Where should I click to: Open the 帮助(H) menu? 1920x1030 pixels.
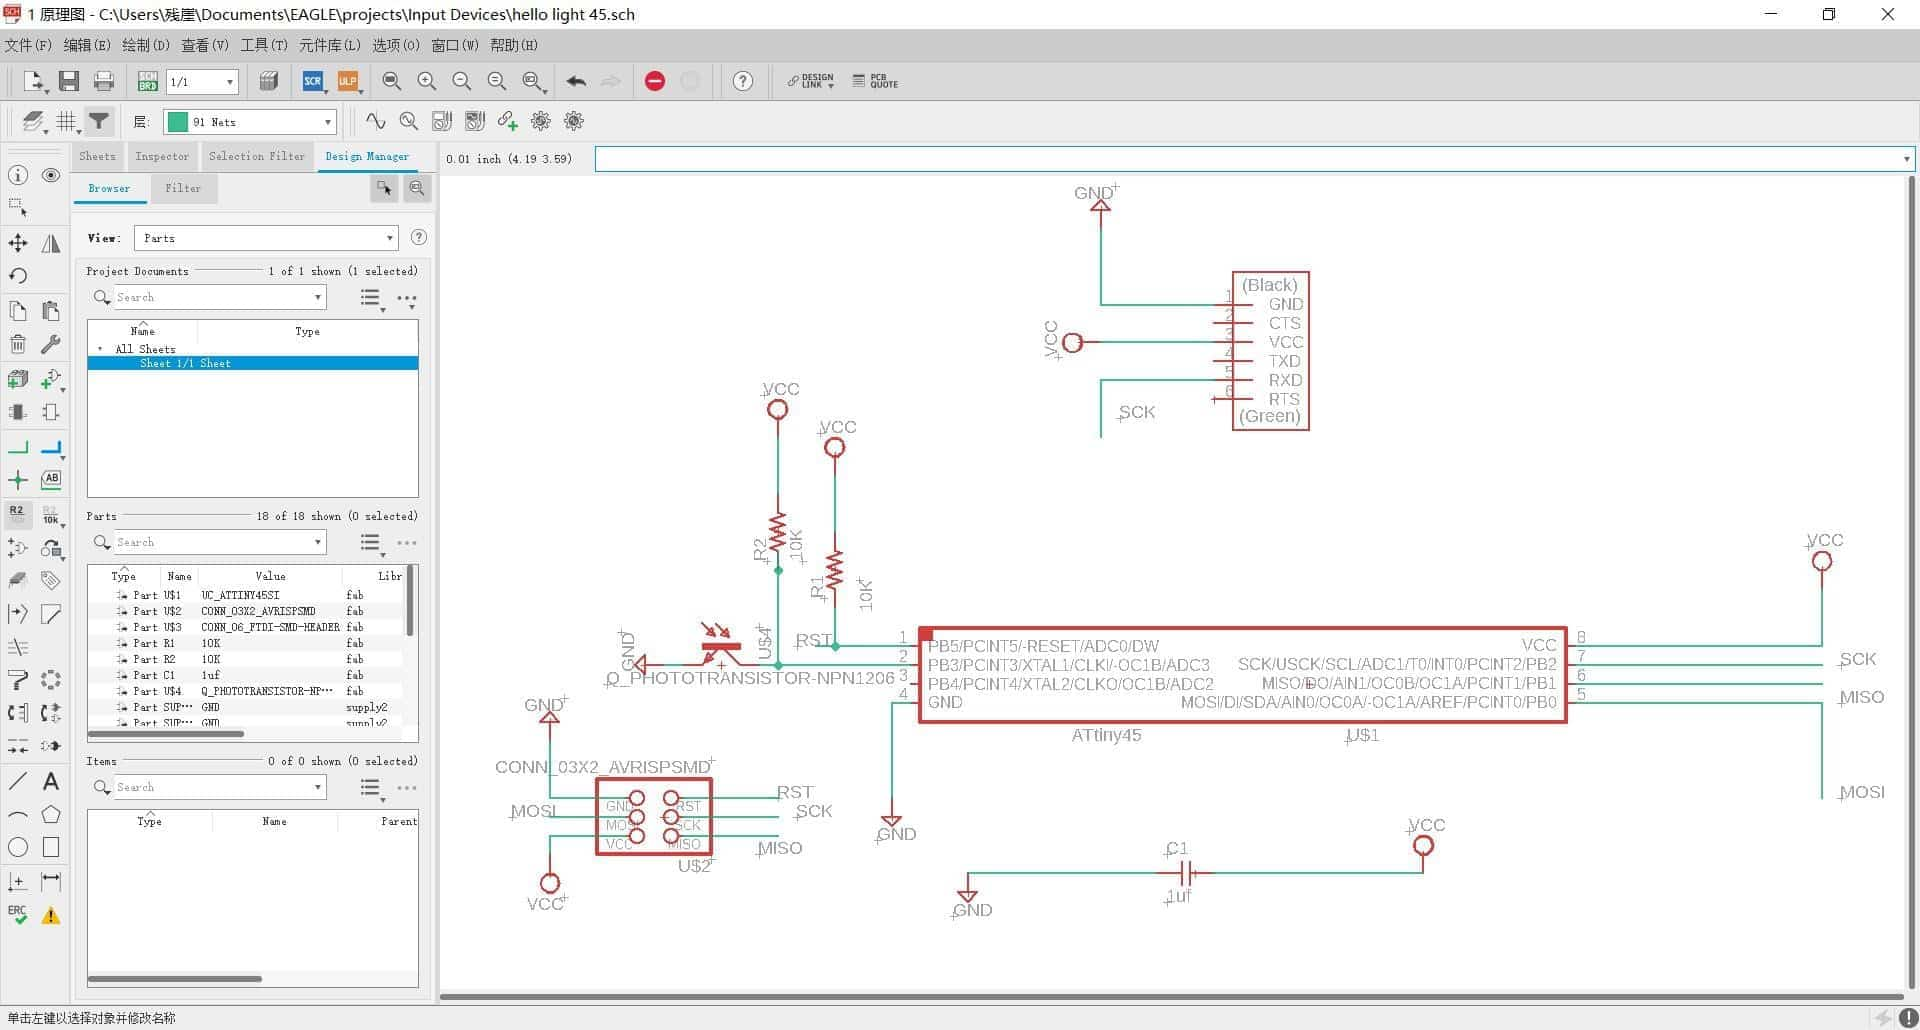coord(514,45)
